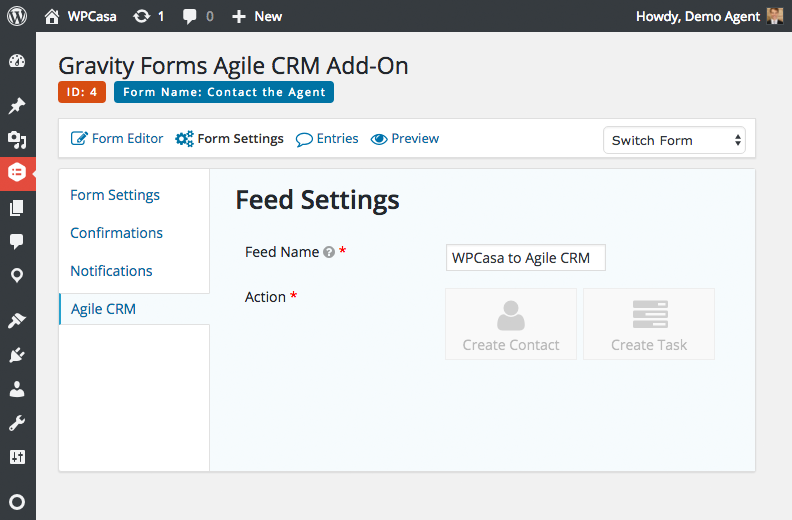Click New in the admin bar
Image resolution: width=792 pixels, height=520 pixels.
(x=268, y=17)
